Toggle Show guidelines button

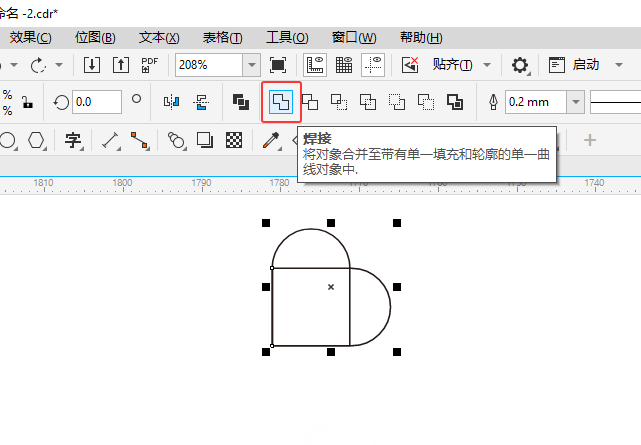(x=373, y=65)
